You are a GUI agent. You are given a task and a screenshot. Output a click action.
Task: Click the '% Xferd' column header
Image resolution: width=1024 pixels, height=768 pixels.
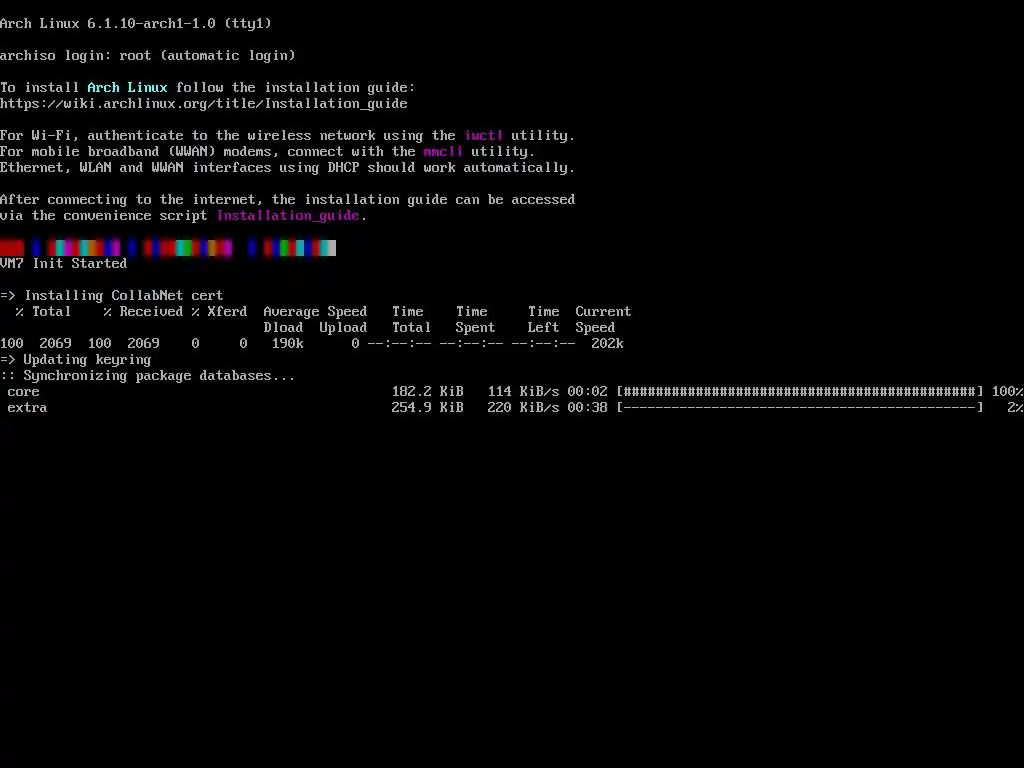(x=219, y=312)
